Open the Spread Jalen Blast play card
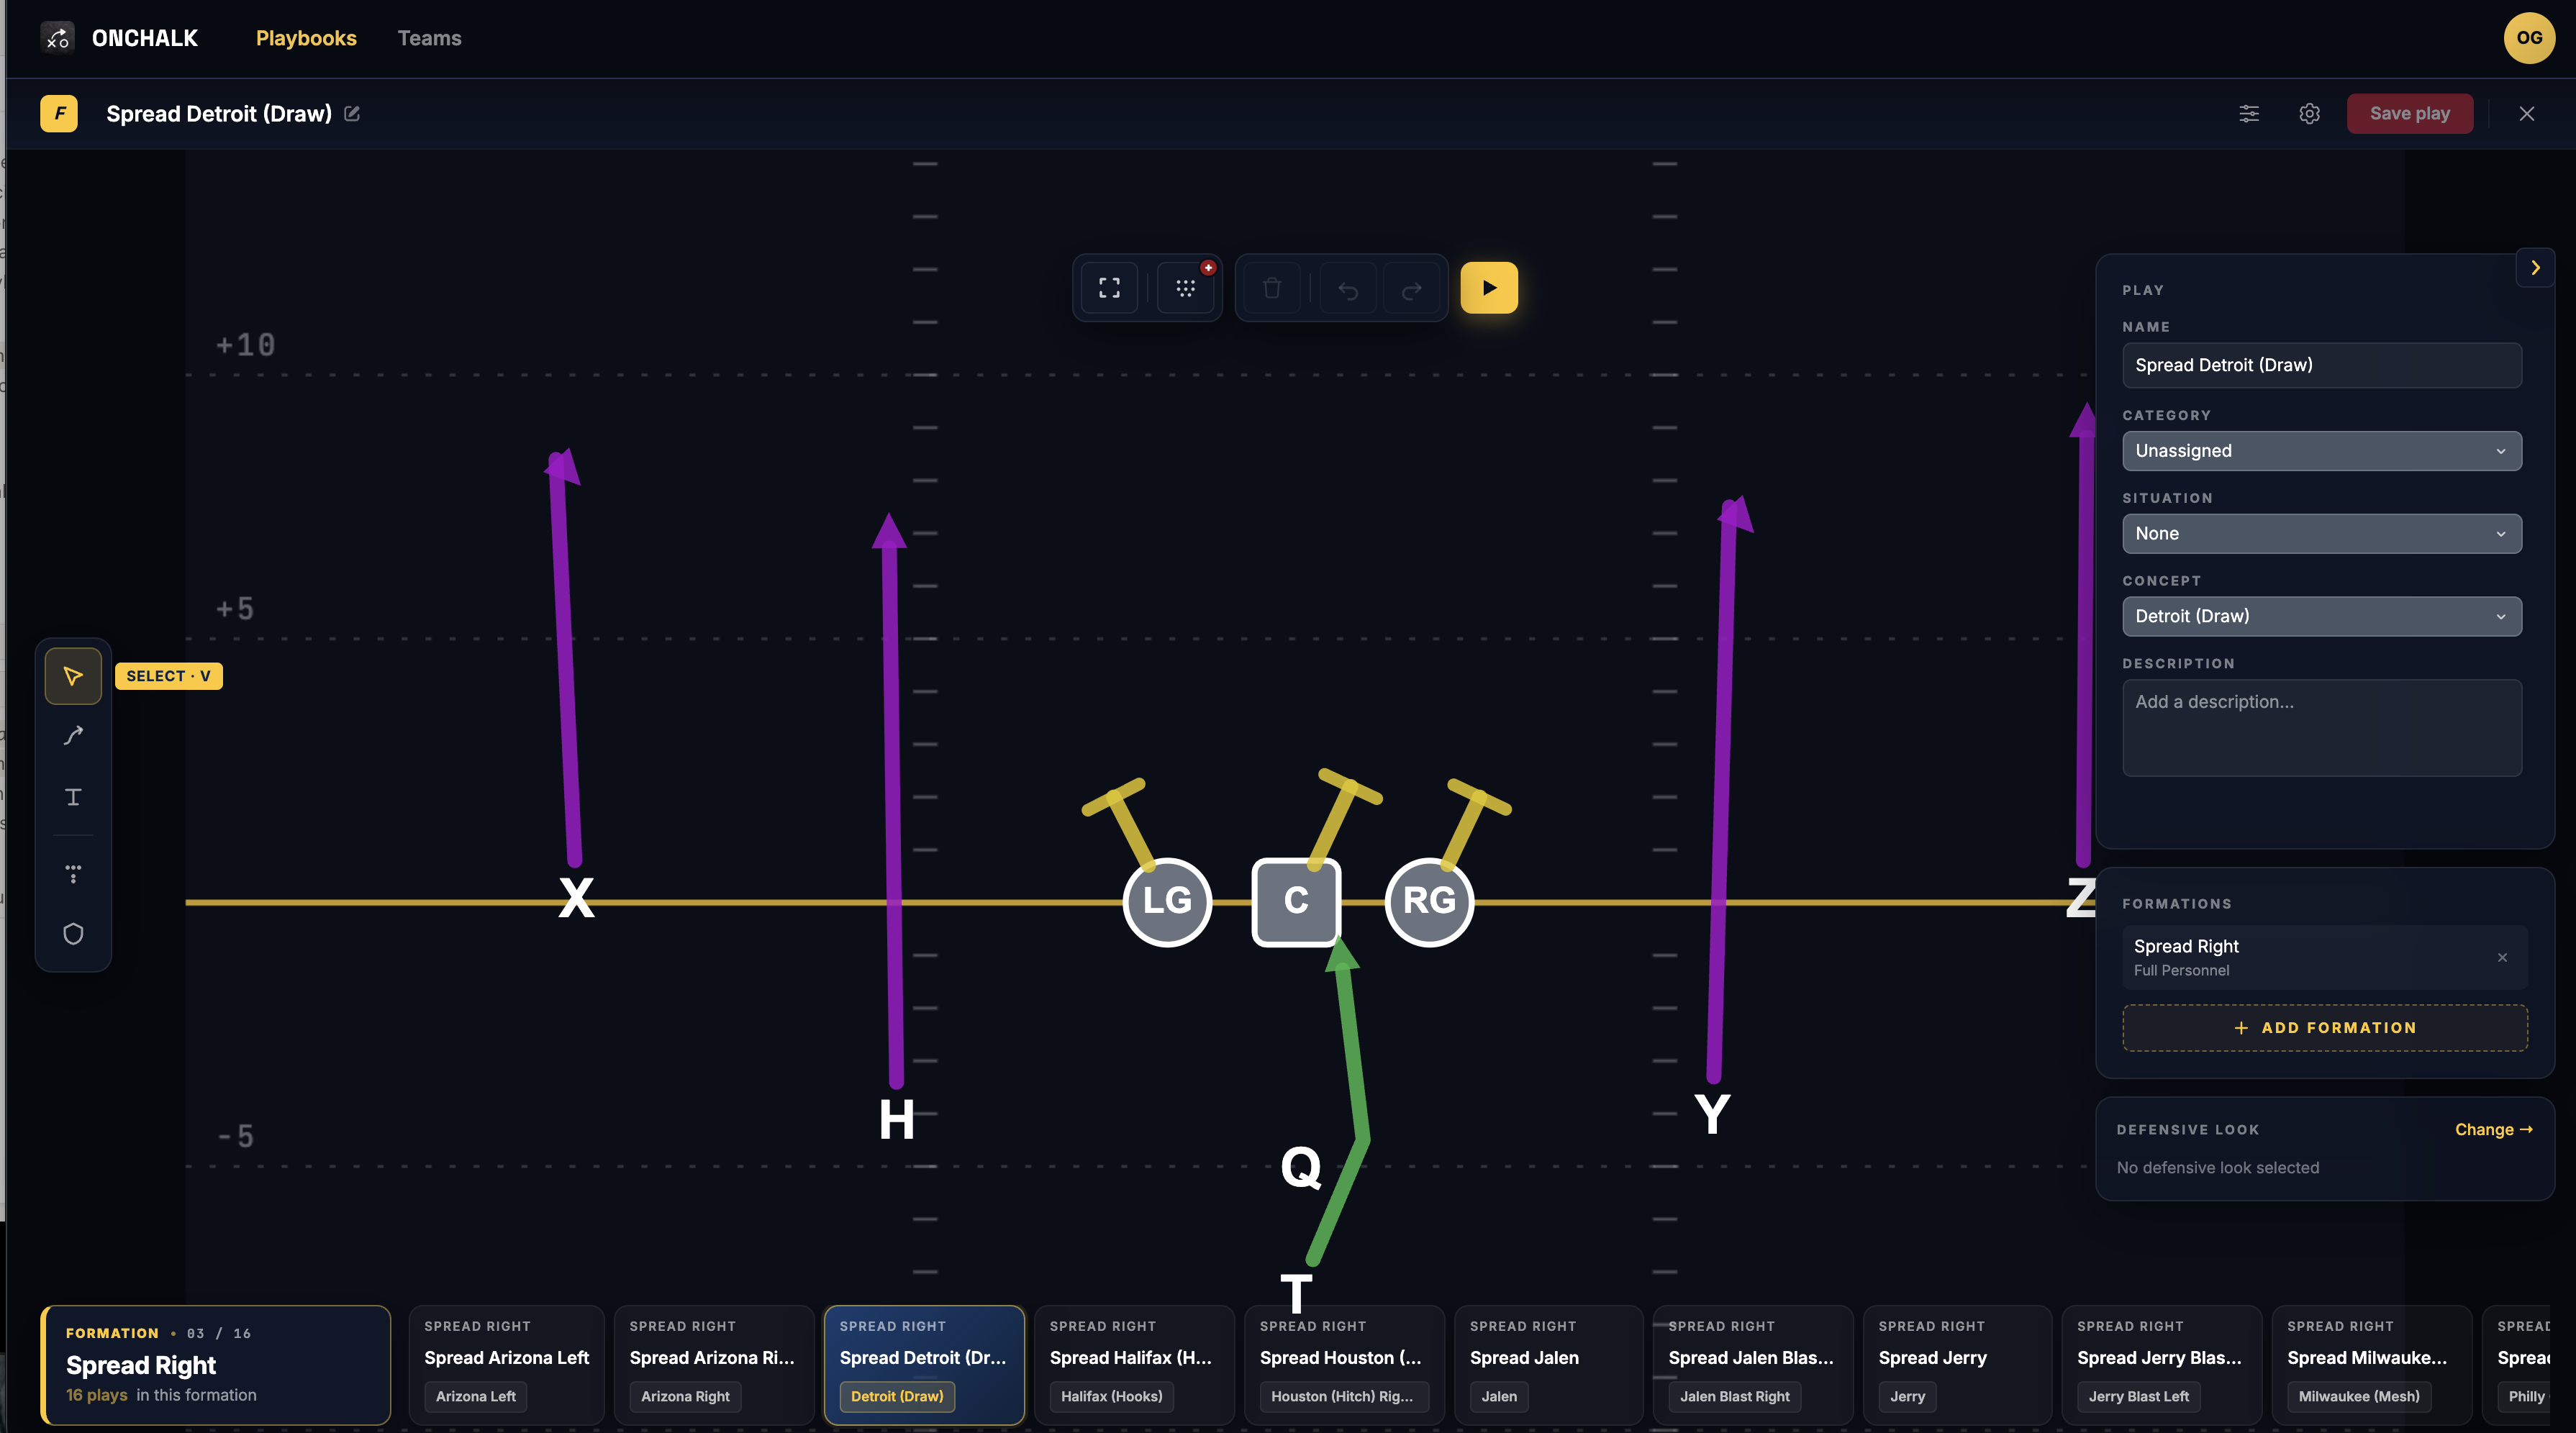The image size is (2576, 1433). 1752,1365
